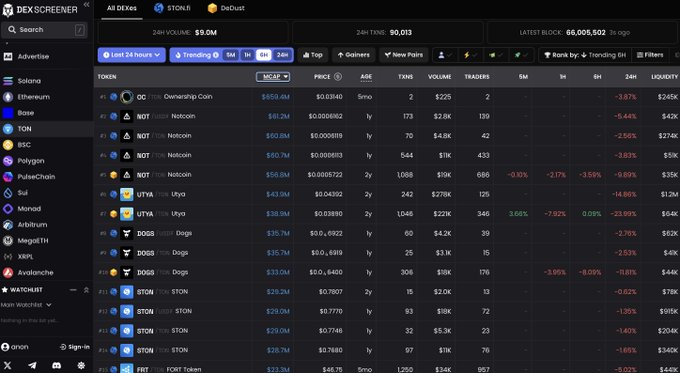Open the Discord icon link

pos(56,365)
